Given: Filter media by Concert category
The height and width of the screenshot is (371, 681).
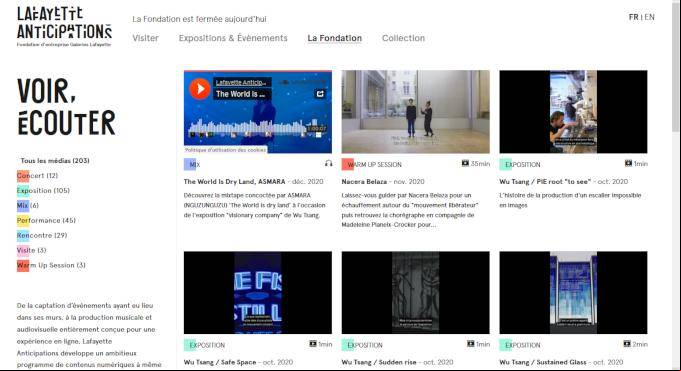Looking at the screenshot, I should [37, 176].
